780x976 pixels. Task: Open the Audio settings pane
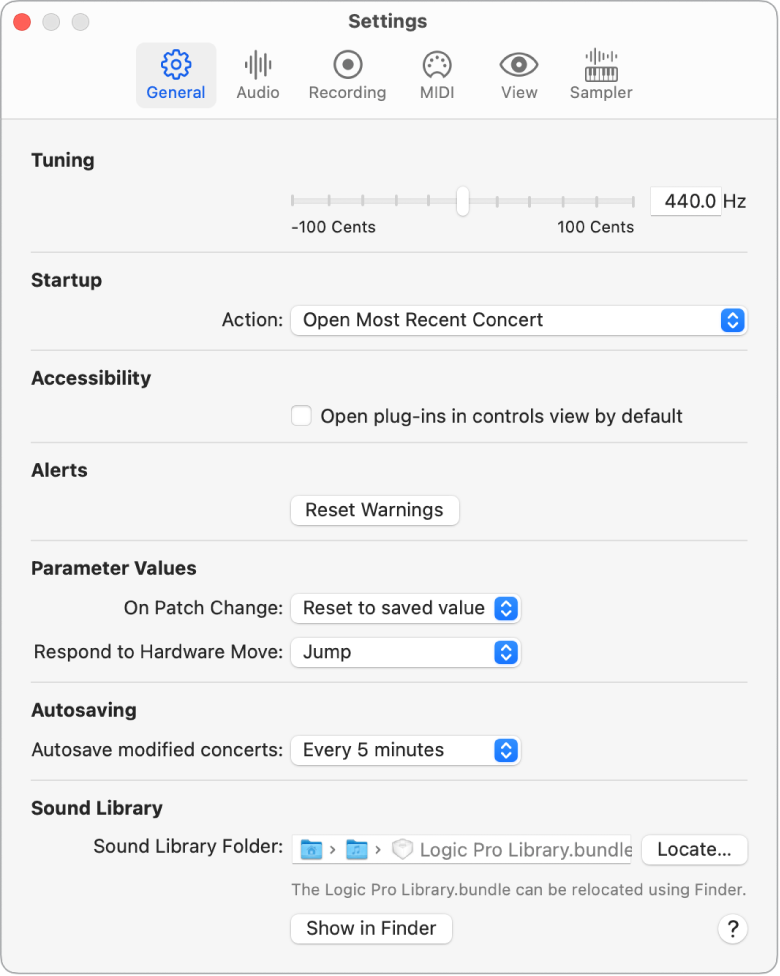[257, 73]
